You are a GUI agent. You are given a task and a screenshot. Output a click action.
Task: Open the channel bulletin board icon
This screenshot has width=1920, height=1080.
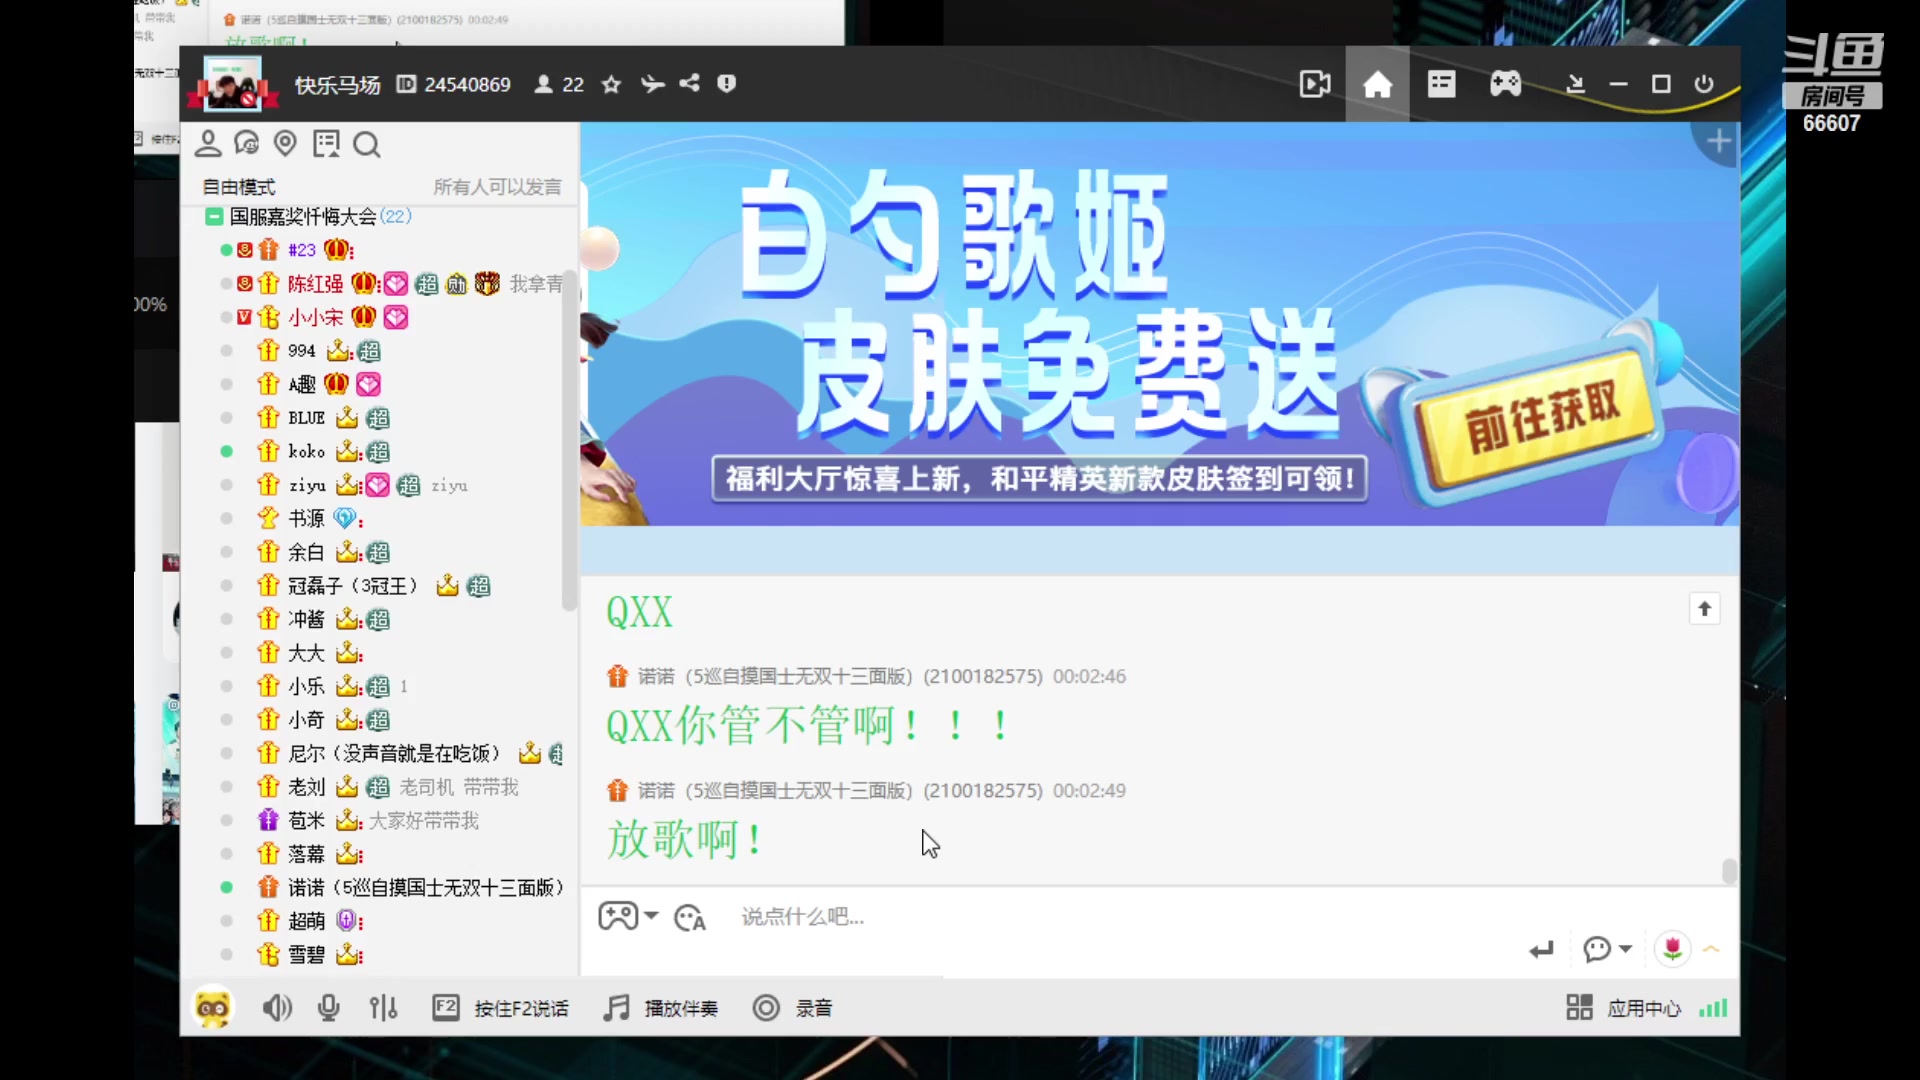[x=326, y=144]
